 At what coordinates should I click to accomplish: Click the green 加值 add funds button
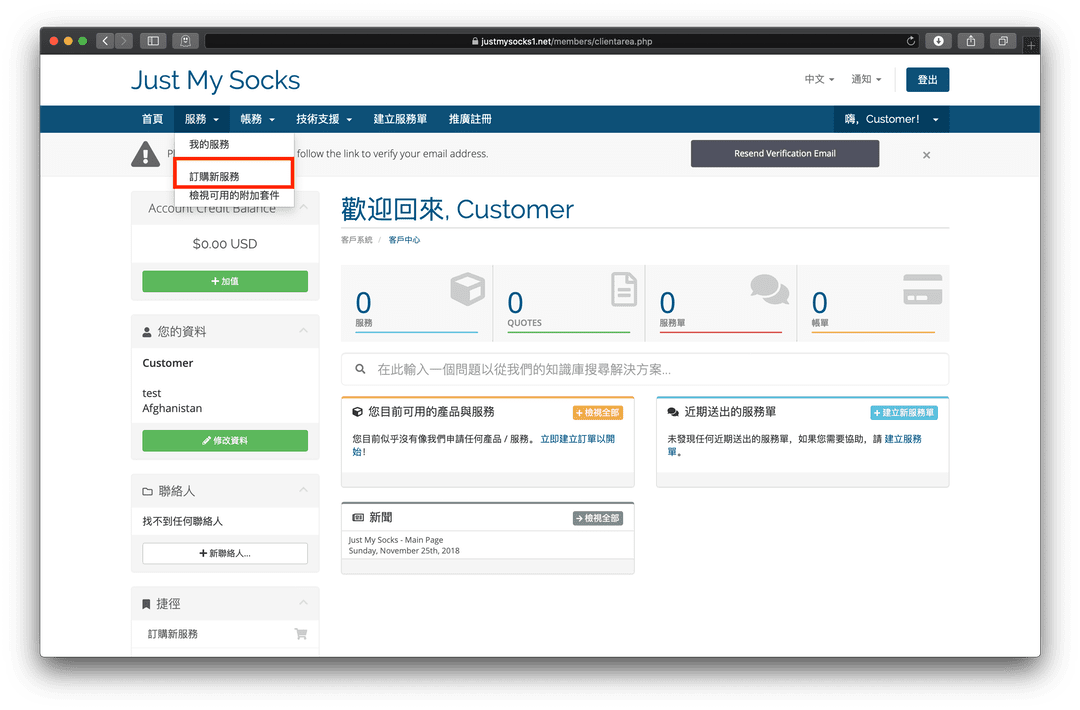pos(225,281)
